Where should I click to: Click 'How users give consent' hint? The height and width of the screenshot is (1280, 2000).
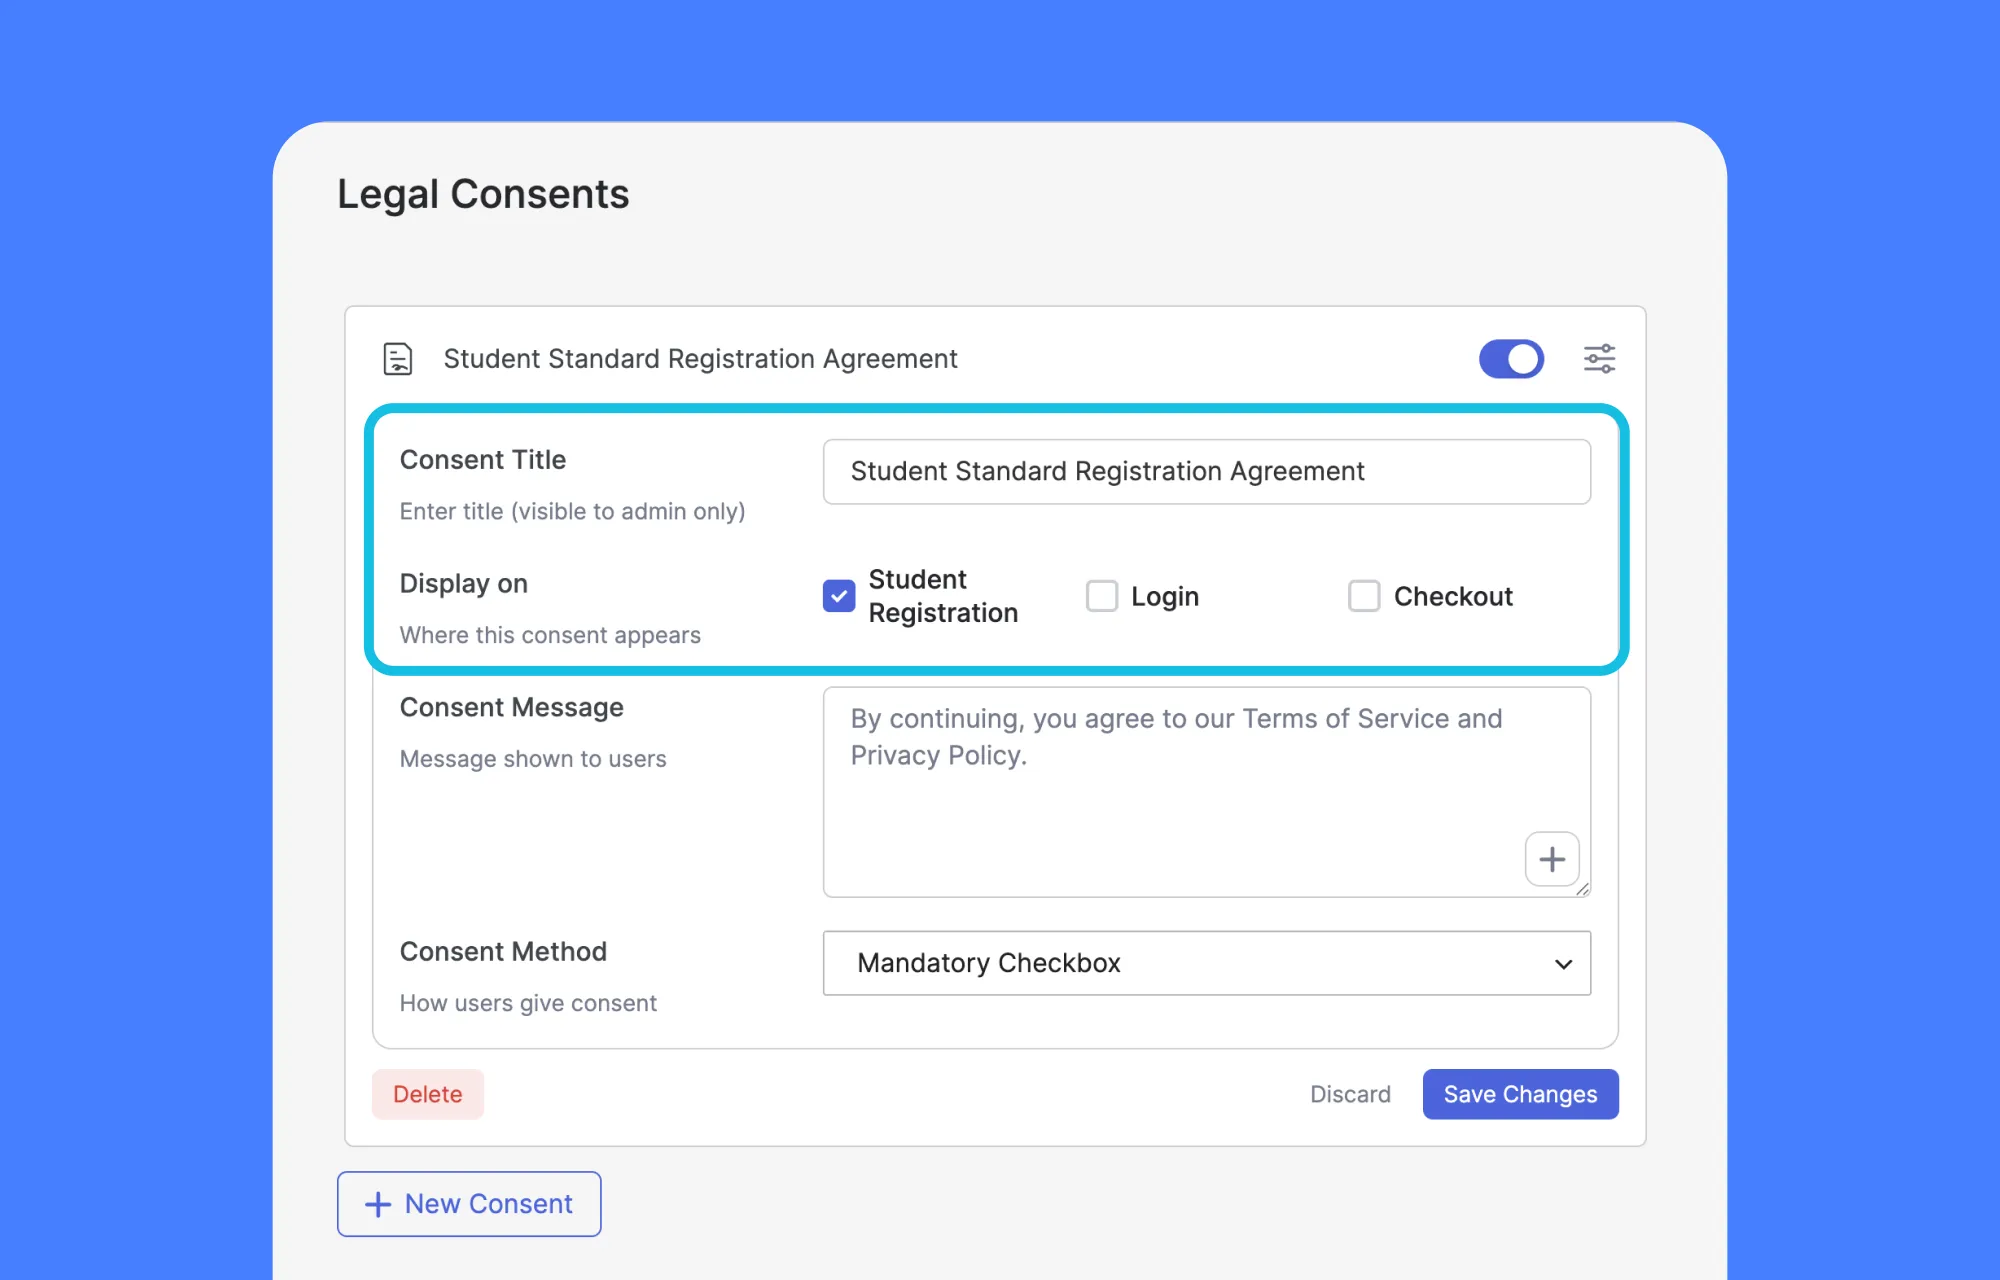tap(528, 1003)
